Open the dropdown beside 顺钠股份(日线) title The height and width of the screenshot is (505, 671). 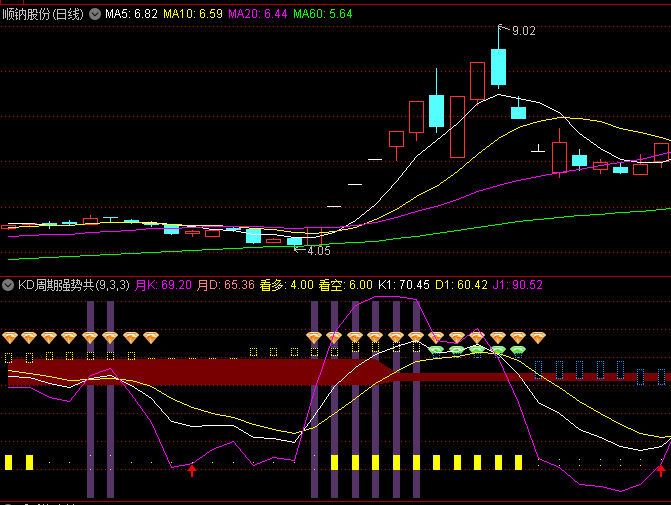(95, 14)
